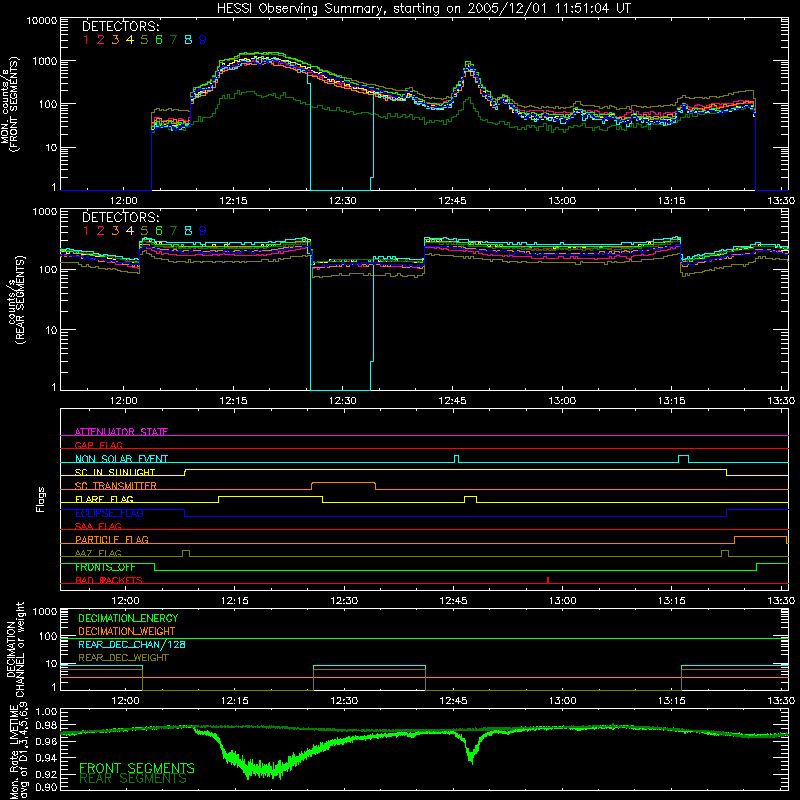
Task: Select olive detector 5 in front segments legend
Action: 144,40
